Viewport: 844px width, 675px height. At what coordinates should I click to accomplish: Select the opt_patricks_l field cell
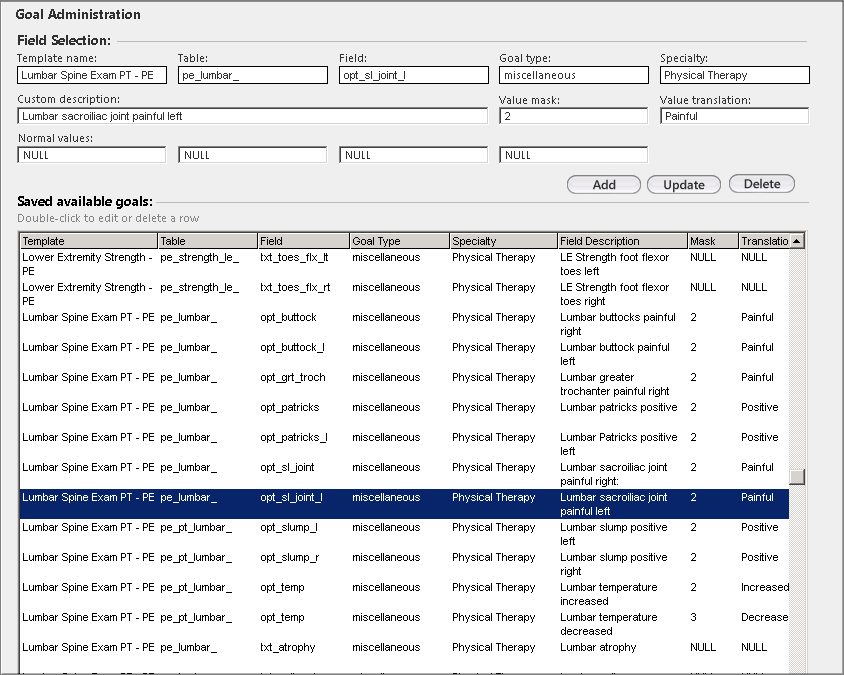pos(294,438)
